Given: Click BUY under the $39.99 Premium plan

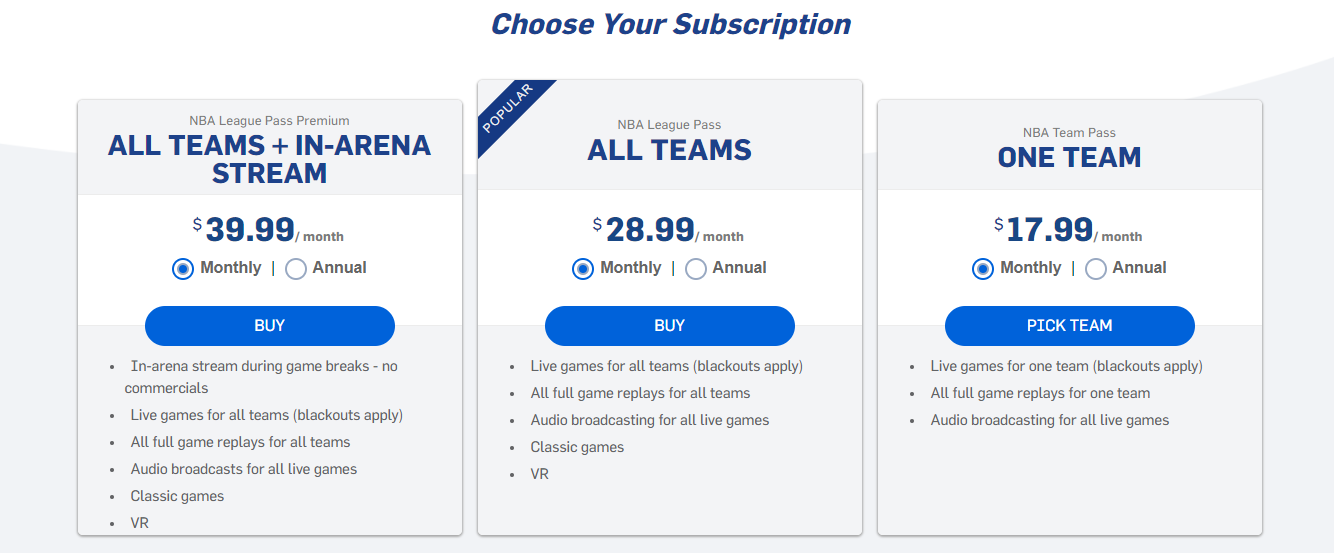Looking at the screenshot, I should 270,326.
